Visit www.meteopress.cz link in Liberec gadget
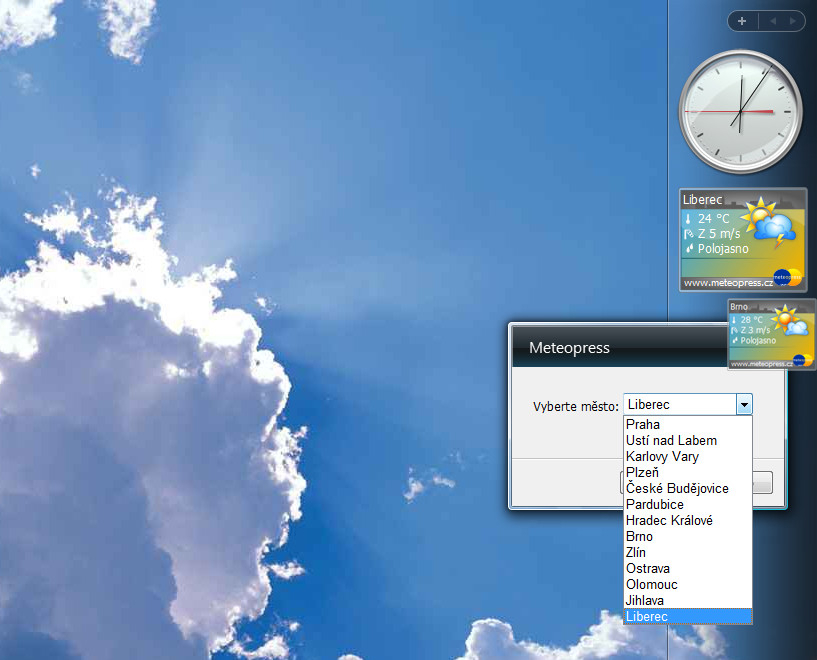Image resolution: width=817 pixels, height=660 pixels. click(x=728, y=283)
